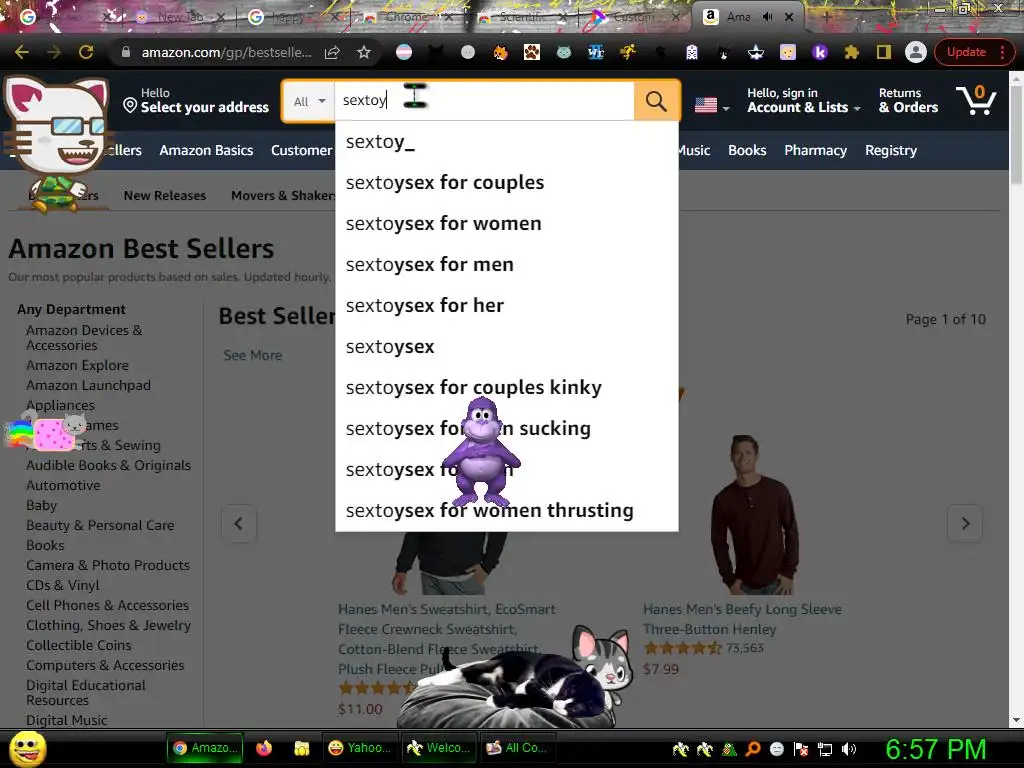Screen dimensions: 1024x768
Task: Click the share page icon in address bar
Action: [x=332, y=52]
